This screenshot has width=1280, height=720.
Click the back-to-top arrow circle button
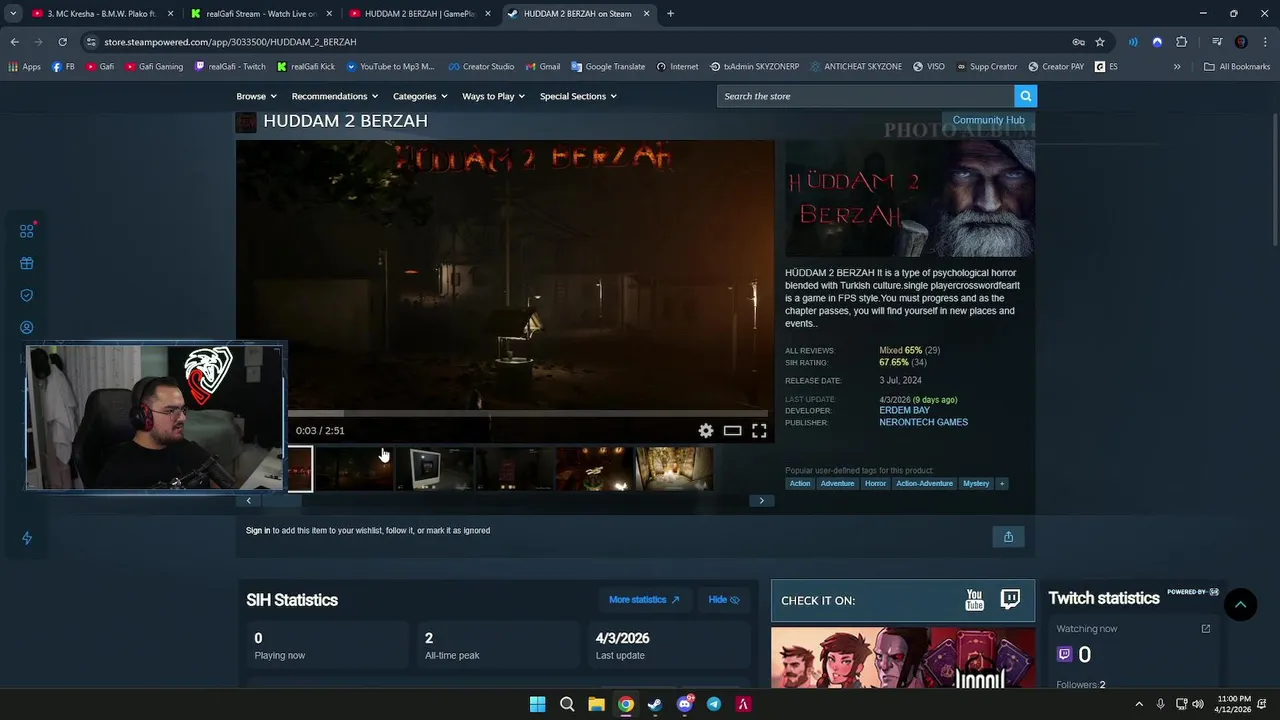point(1240,604)
